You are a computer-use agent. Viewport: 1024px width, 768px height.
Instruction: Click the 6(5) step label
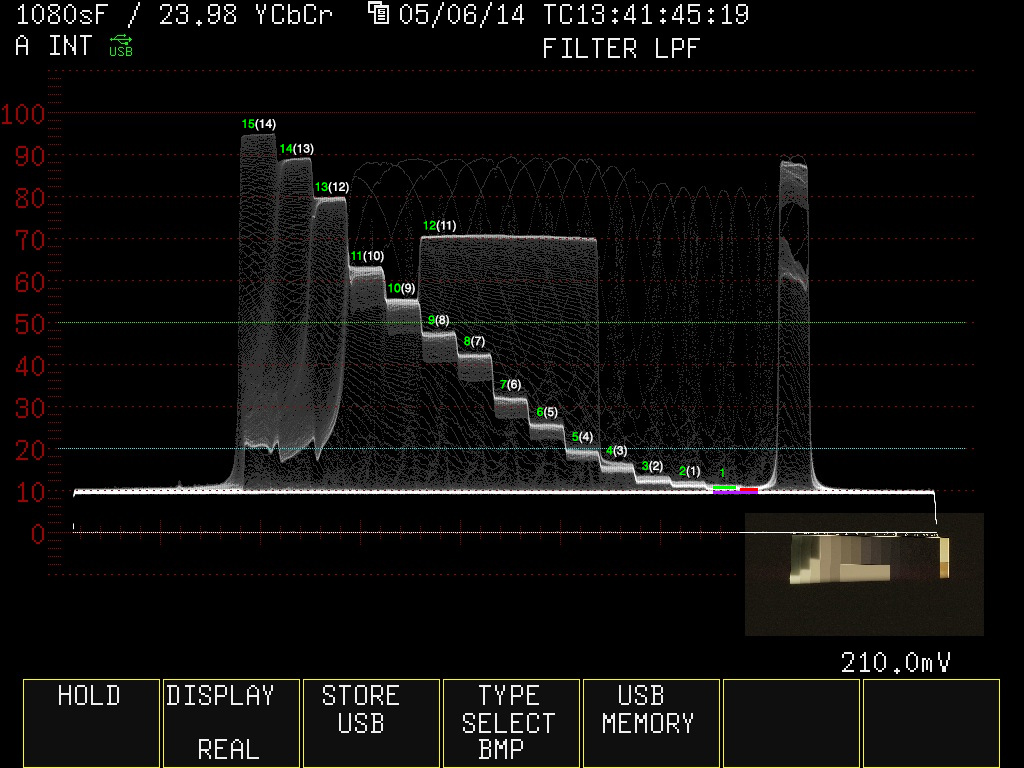pyautogui.click(x=547, y=412)
